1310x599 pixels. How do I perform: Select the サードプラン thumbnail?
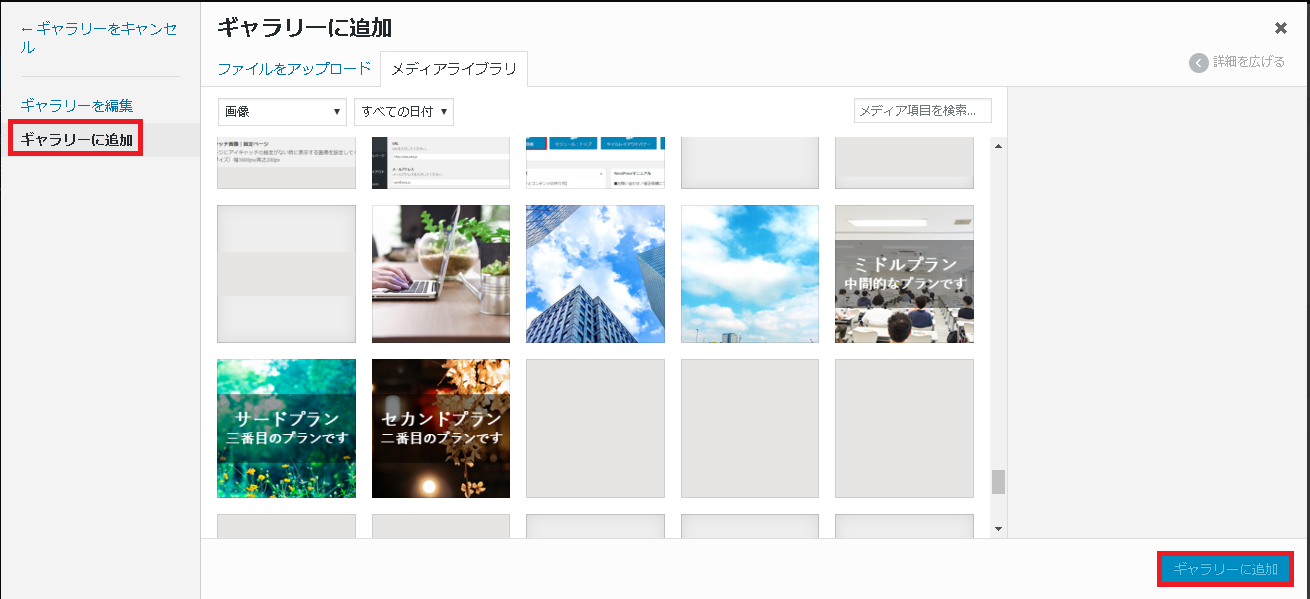point(286,428)
